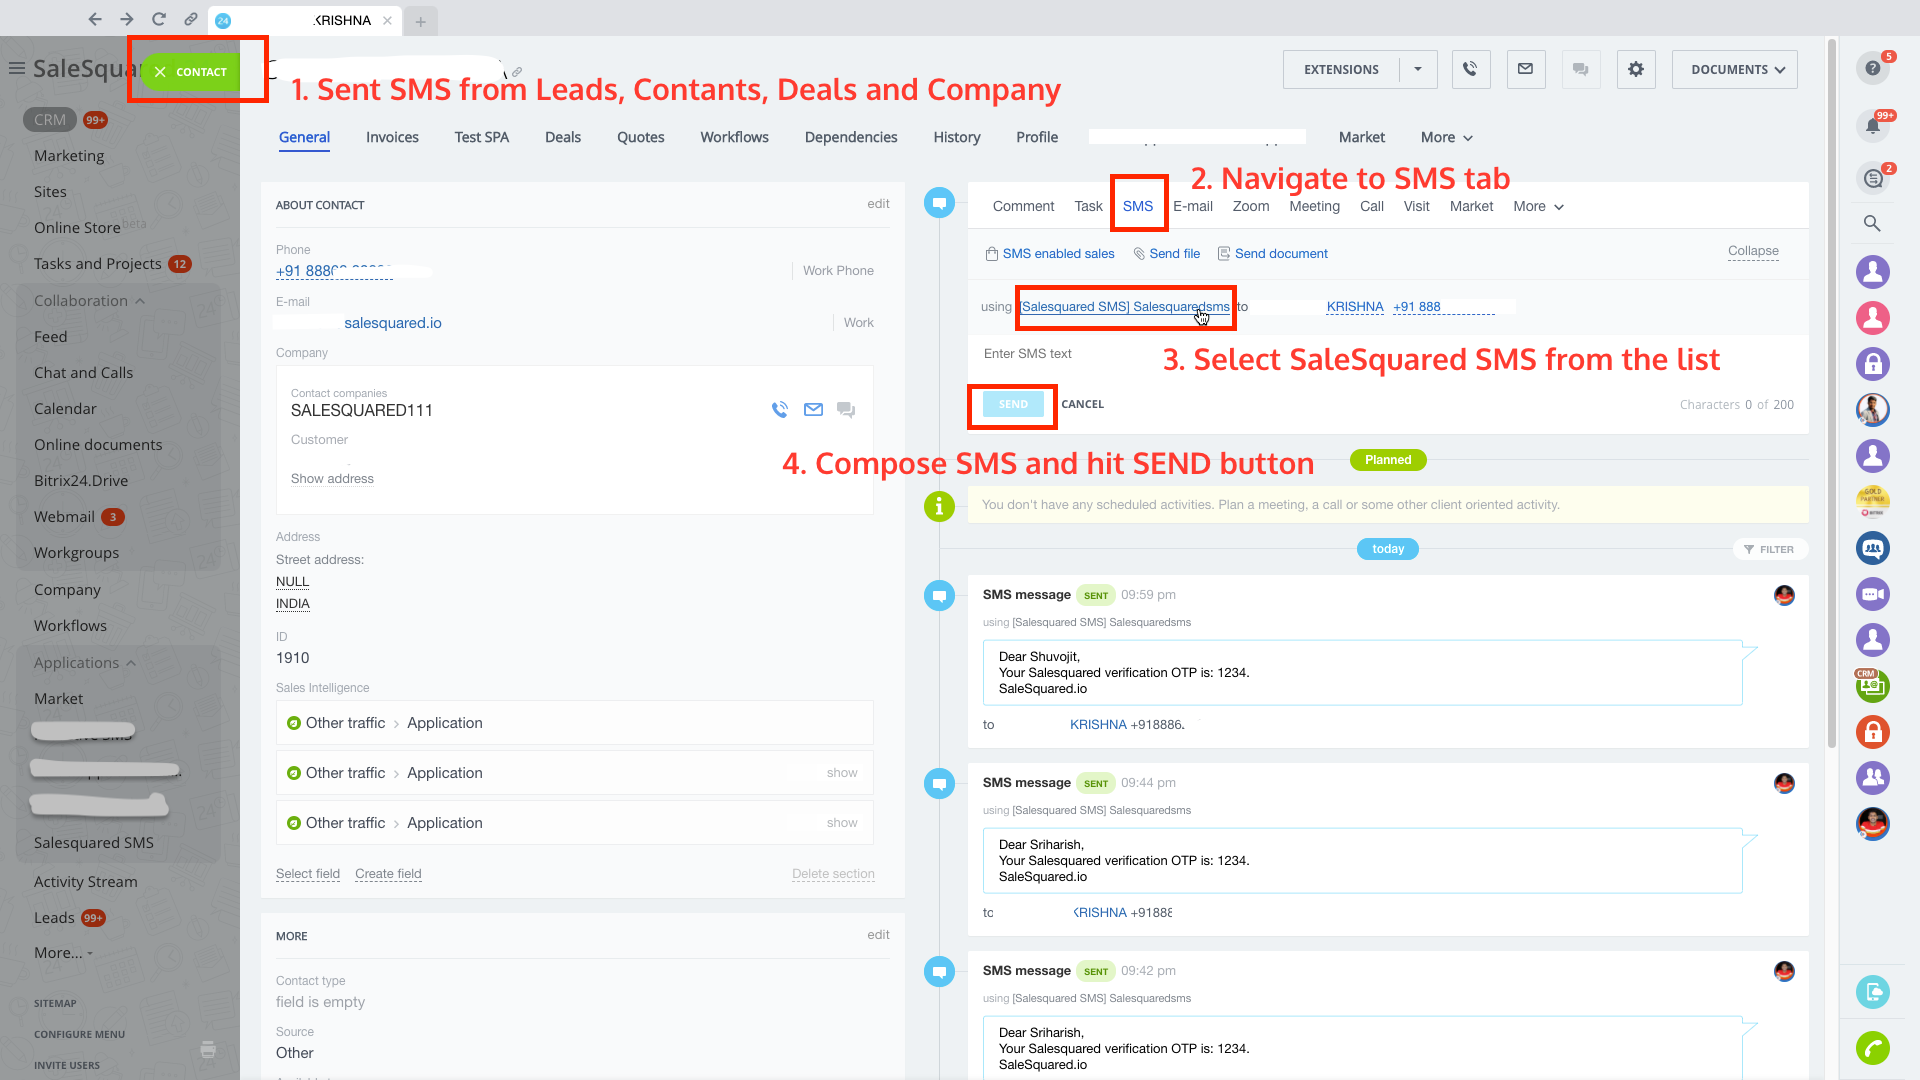
Task: Click the phone call icon in header
Action: point(1470,69)
